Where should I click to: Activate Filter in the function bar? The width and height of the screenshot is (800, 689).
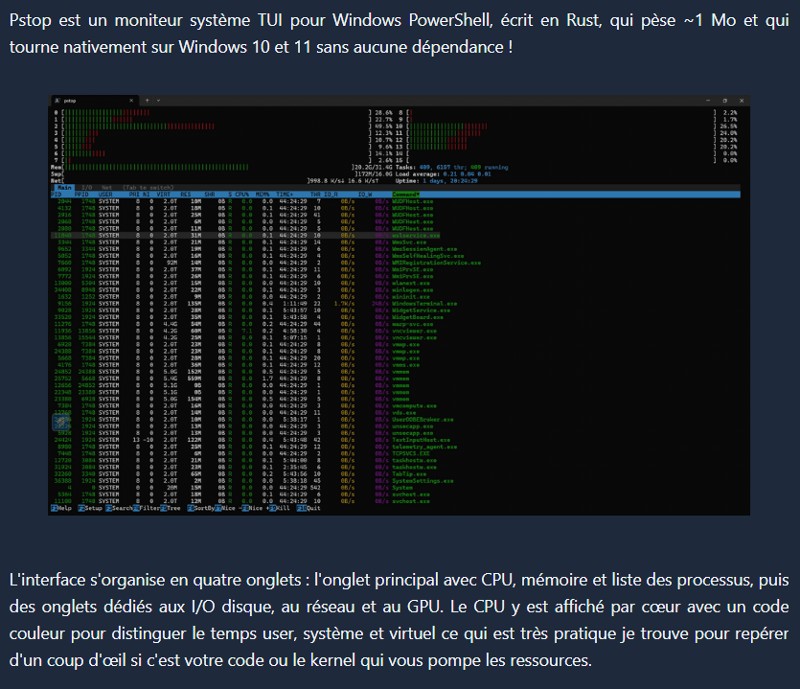146,508
